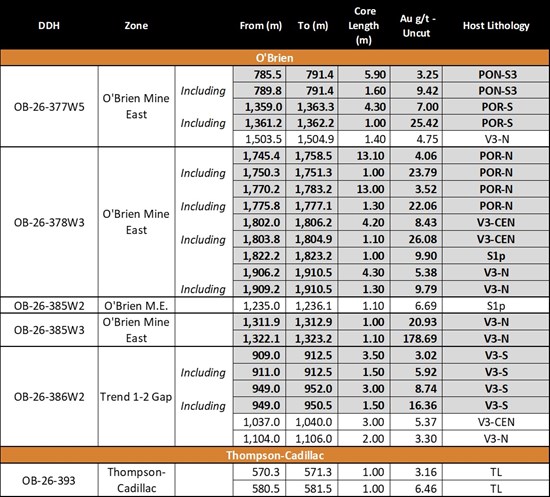Click the Core Length (m) header
Image resolution: width=550 pixels, height=497 pixels.
[364, 26]
